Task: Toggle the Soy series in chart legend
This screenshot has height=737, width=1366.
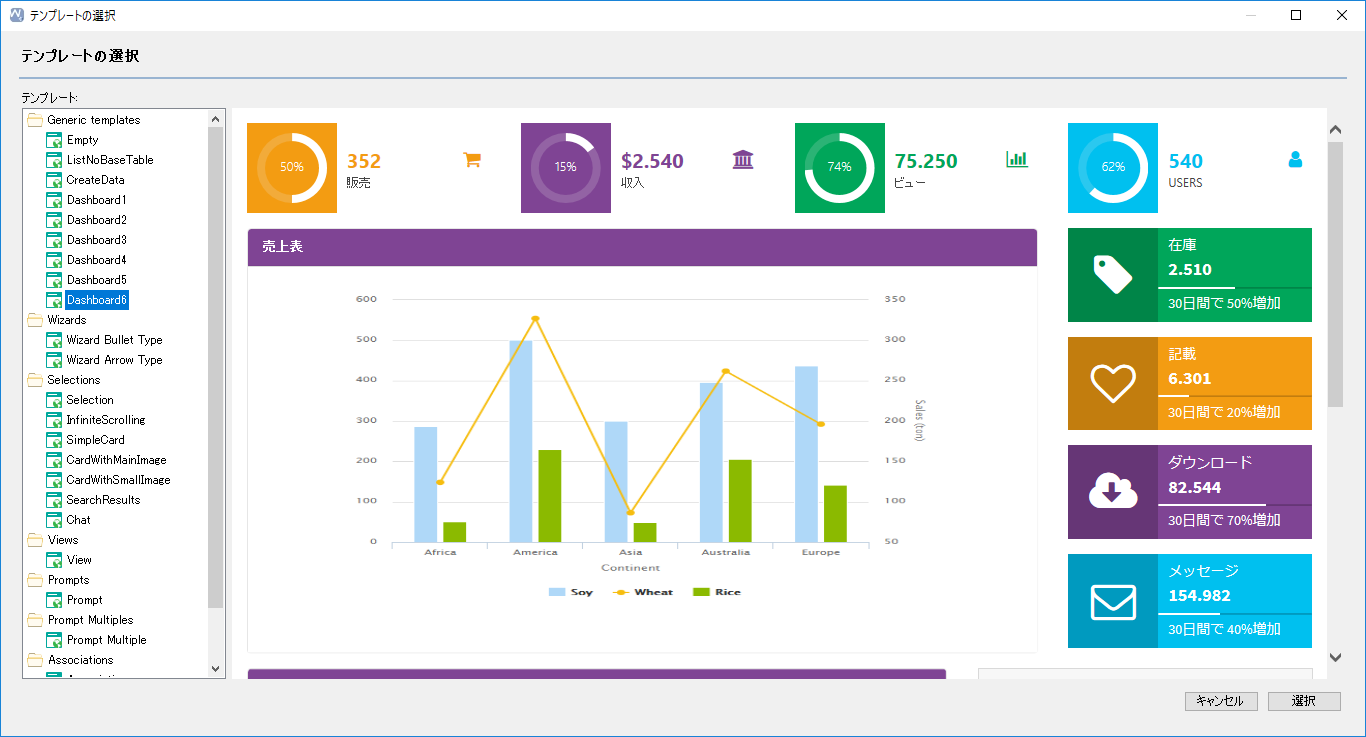Action: (571, 592)
